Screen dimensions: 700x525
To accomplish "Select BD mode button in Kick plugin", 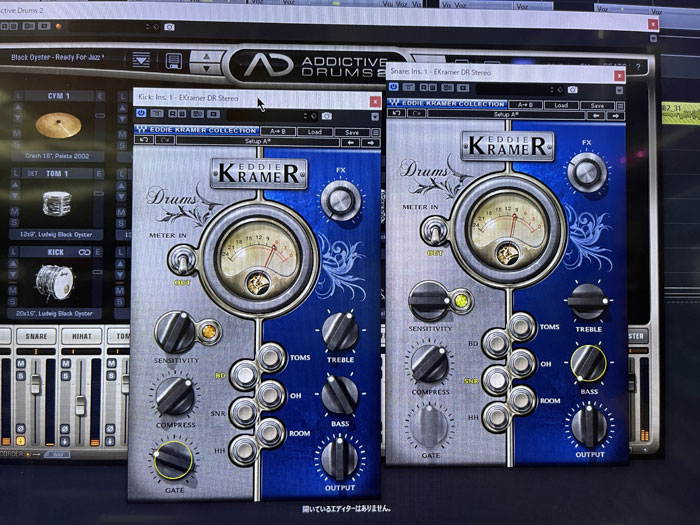I will tap(245, 375).
